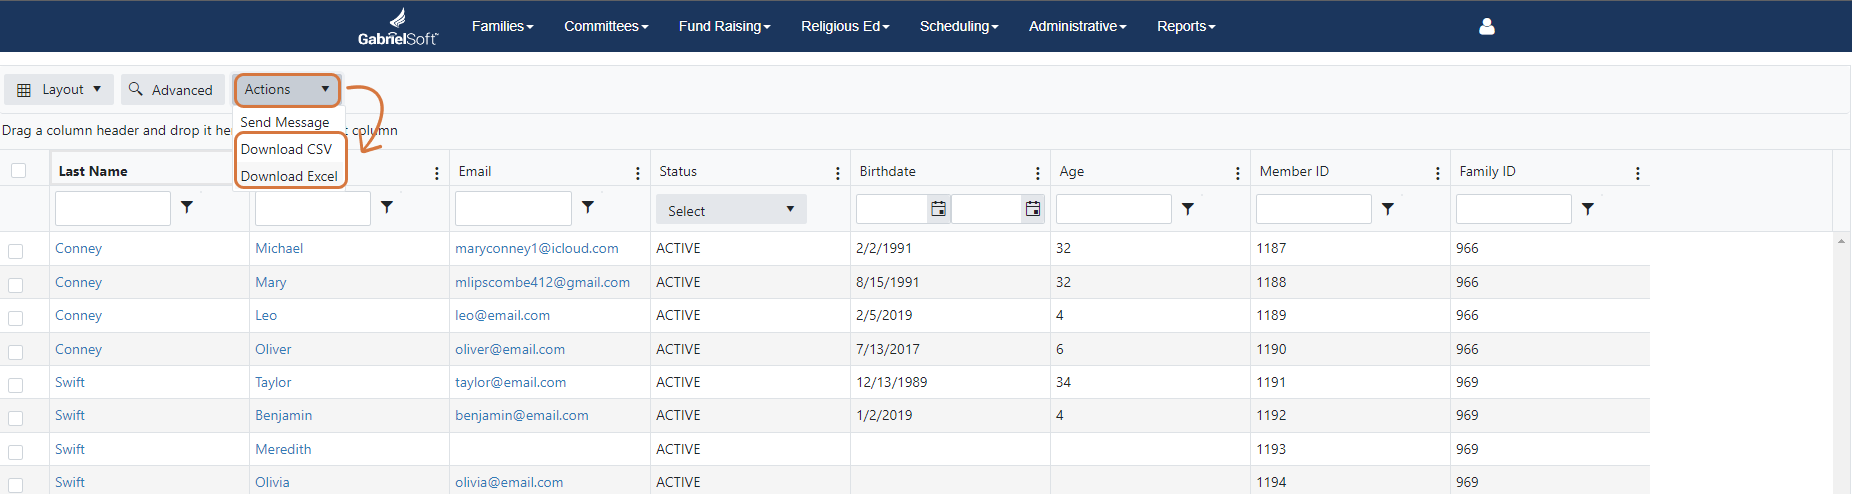Sort by the Status column header

(x=678, y=171)
